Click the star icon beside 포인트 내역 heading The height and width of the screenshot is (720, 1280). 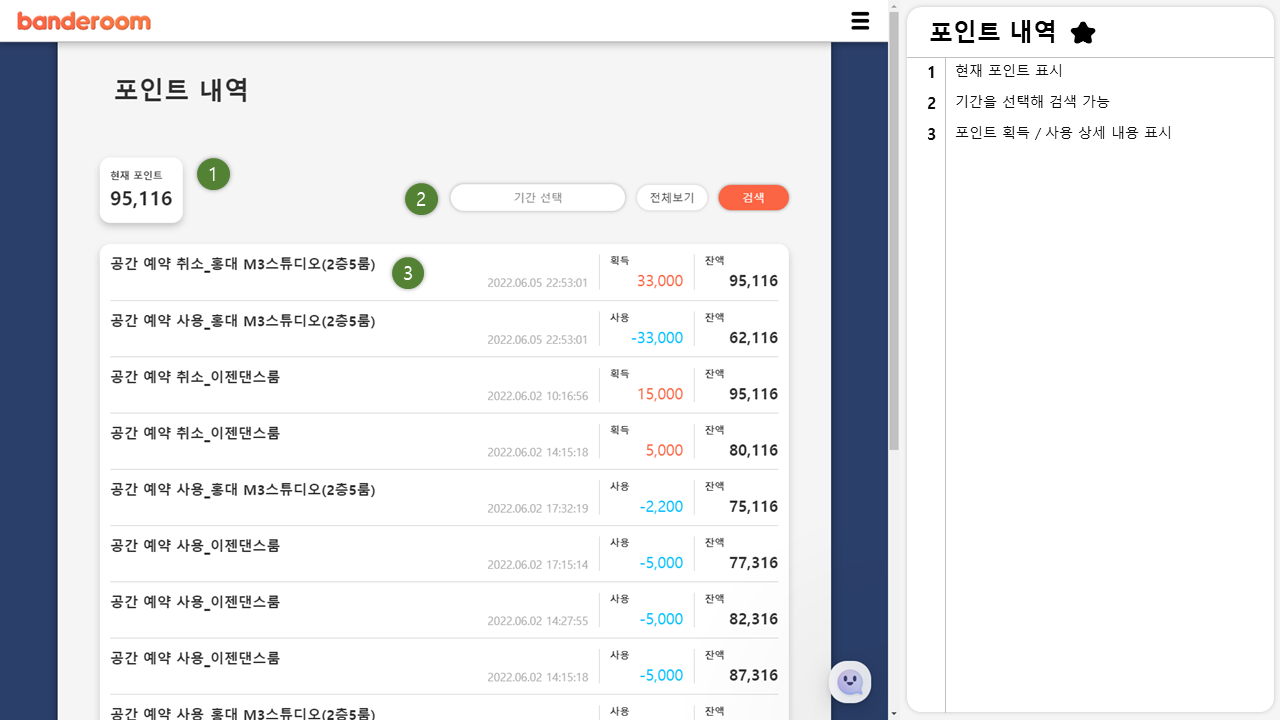(1082, 31)
